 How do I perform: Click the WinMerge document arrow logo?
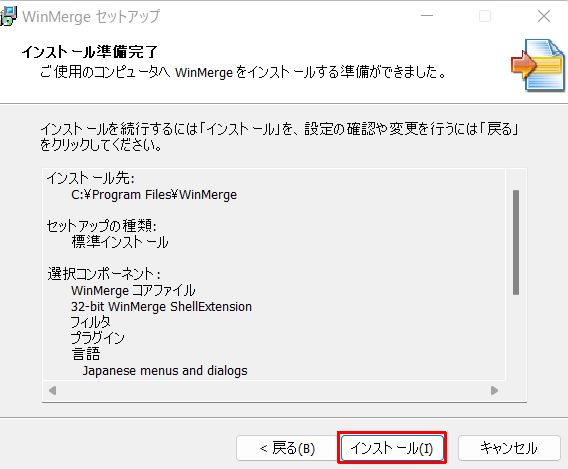click(x=538, y=65)
